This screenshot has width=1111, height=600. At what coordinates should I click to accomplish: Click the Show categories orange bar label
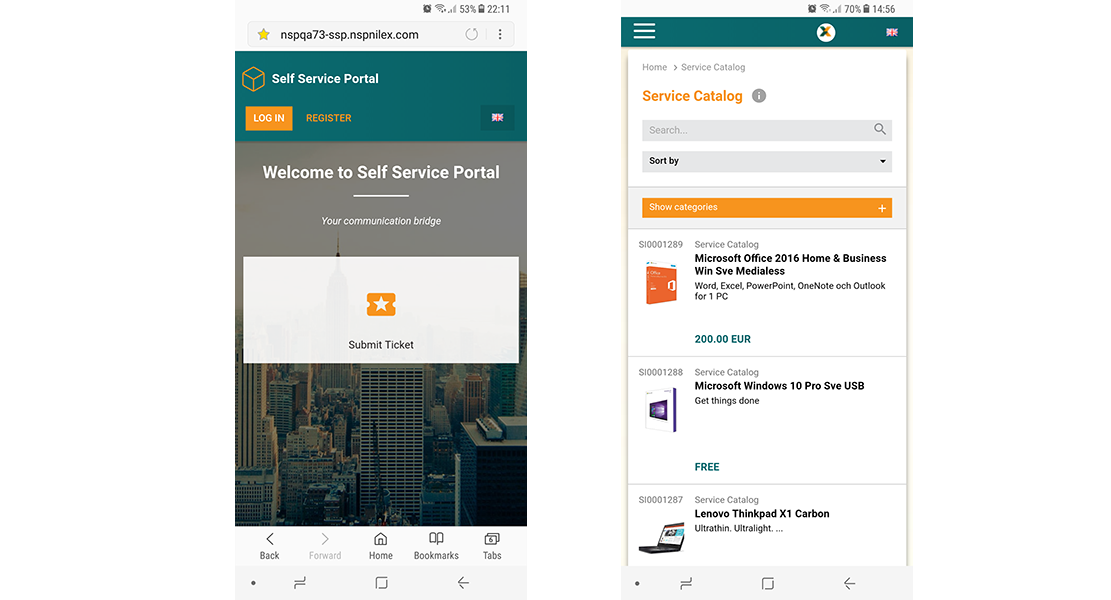point(683,208)
